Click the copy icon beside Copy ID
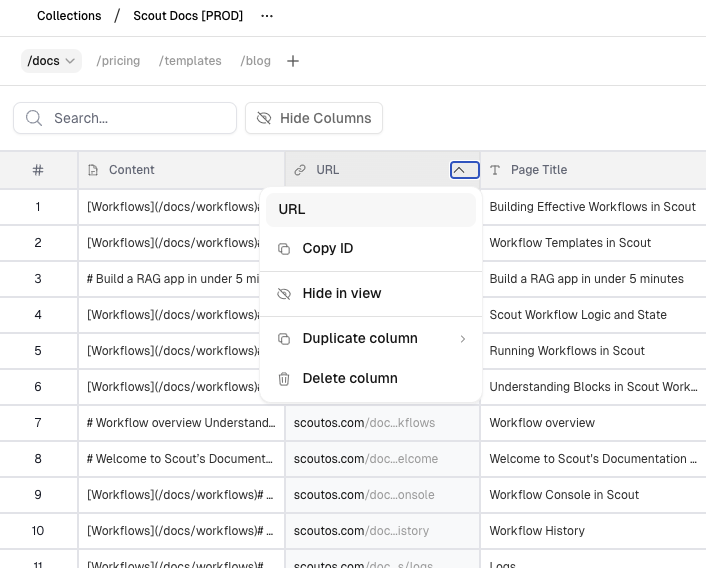 pos(284,249)
